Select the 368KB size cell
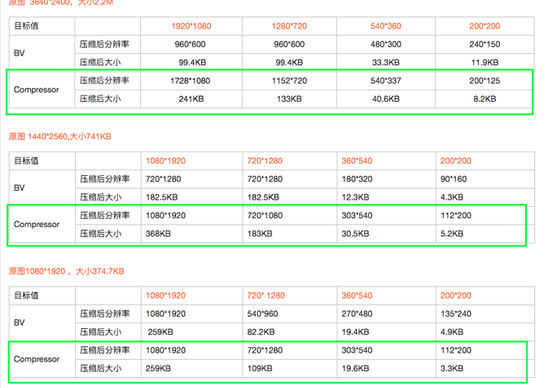Image resolution: width=548 pixels, height=388 pixels. coord(158,234)
